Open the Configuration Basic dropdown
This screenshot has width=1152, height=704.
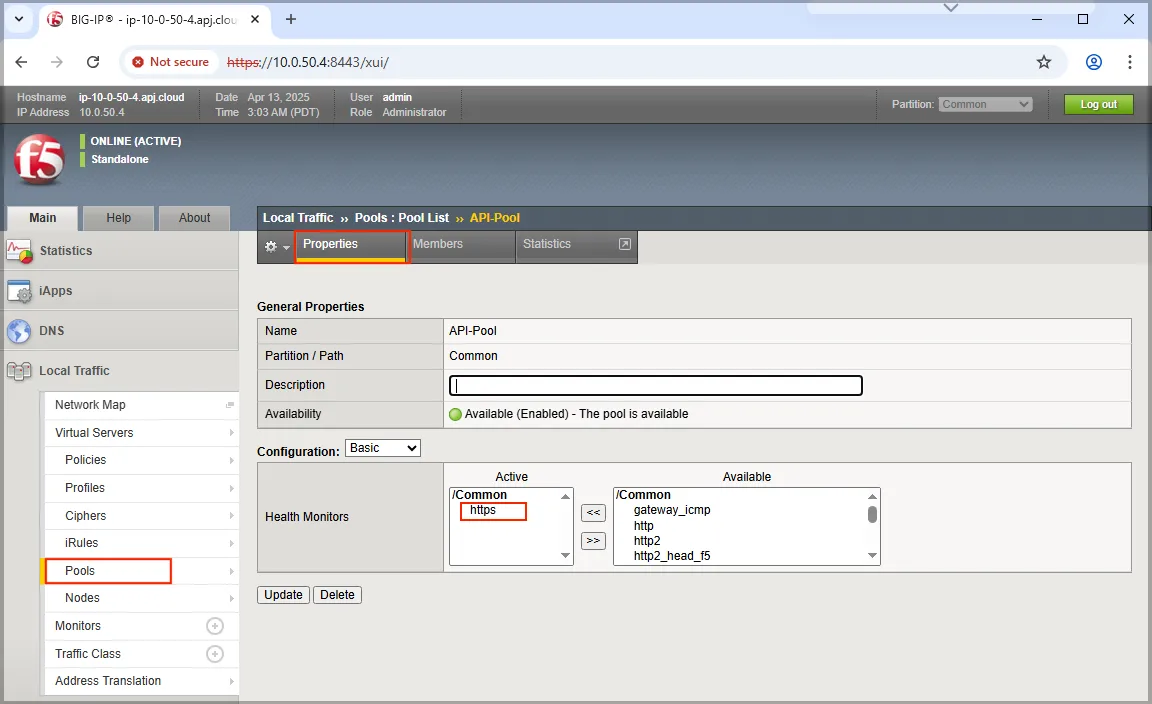pos(382,448)
